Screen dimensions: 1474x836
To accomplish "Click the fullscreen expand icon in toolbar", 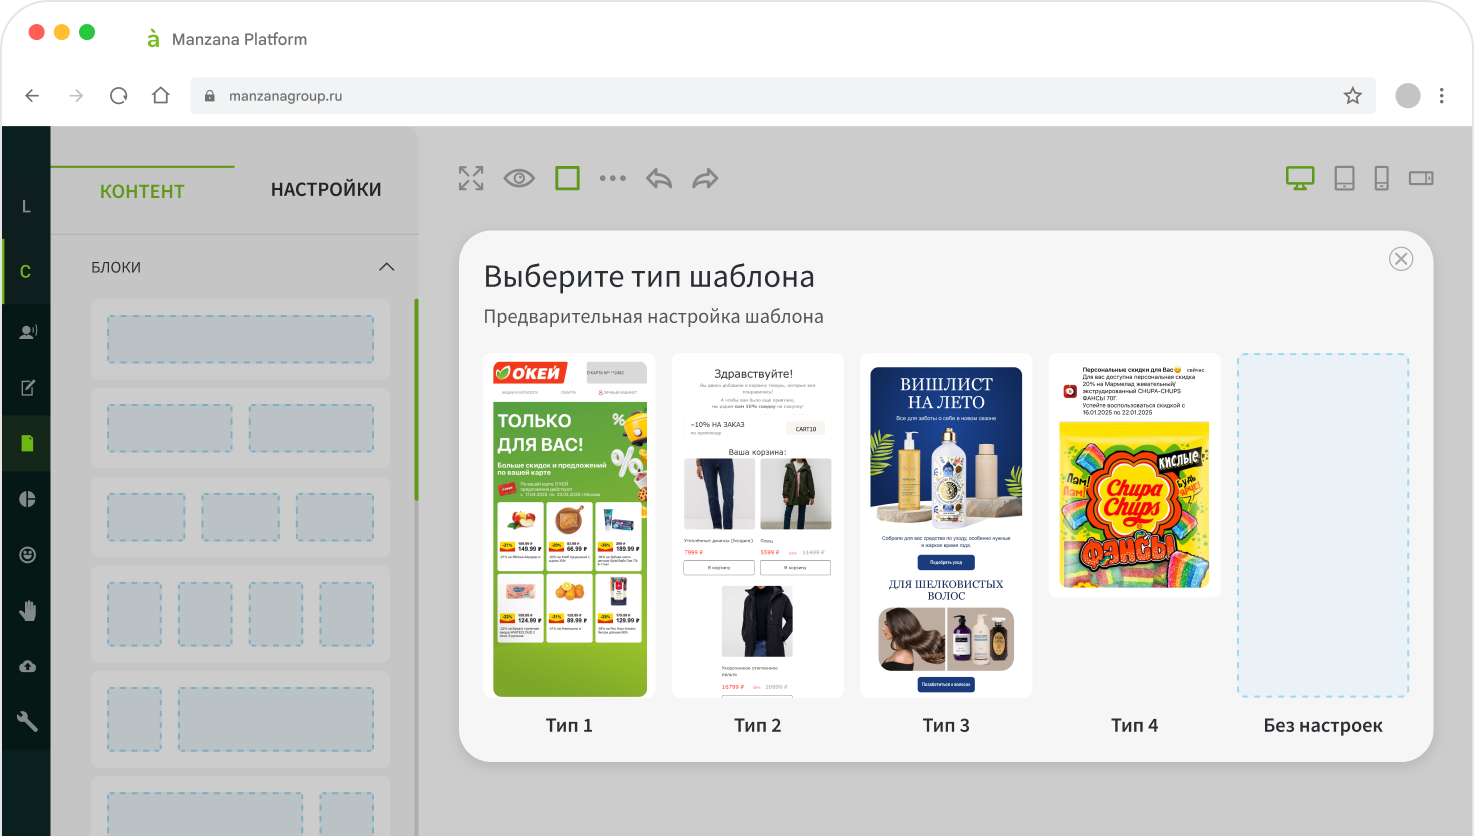I will [x=471, y=178].
